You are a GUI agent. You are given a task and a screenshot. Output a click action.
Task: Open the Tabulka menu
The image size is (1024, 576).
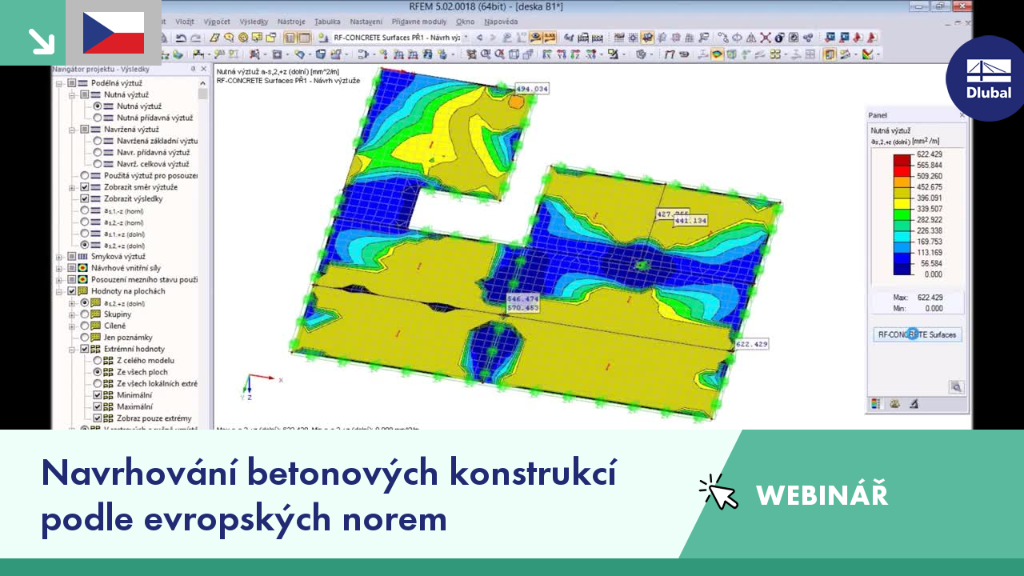click(x=327, y=22)
